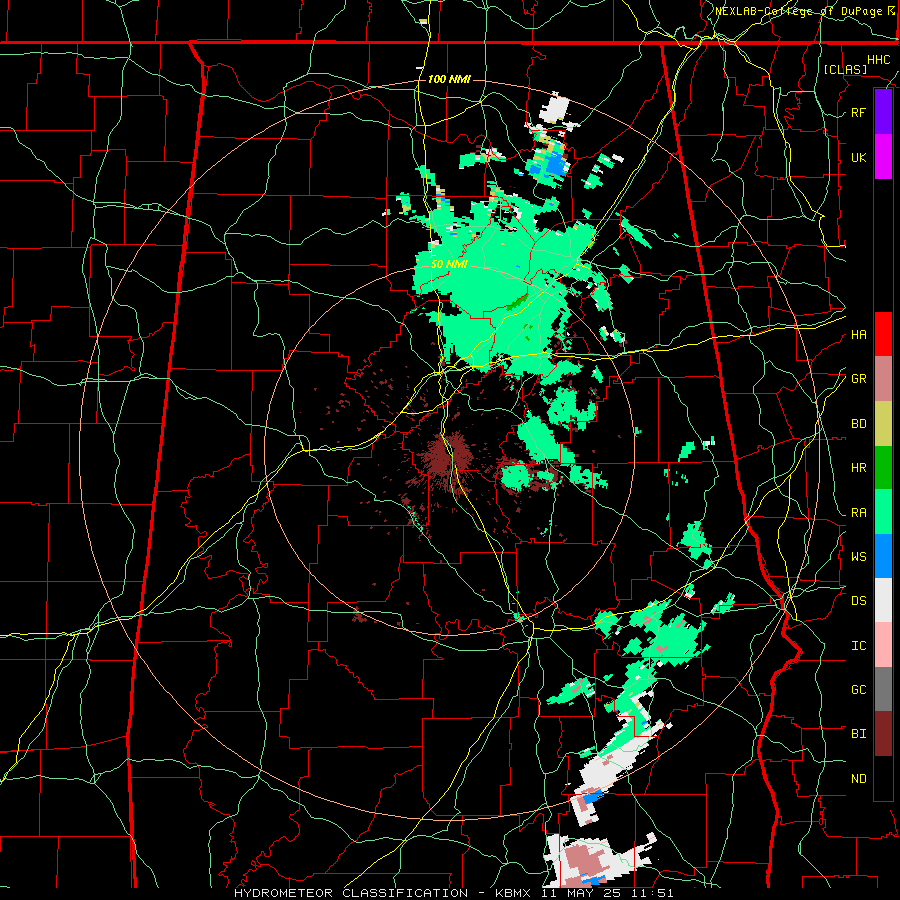
Task: Click the ND black legend swatch
Action: [x=883, y=778]
